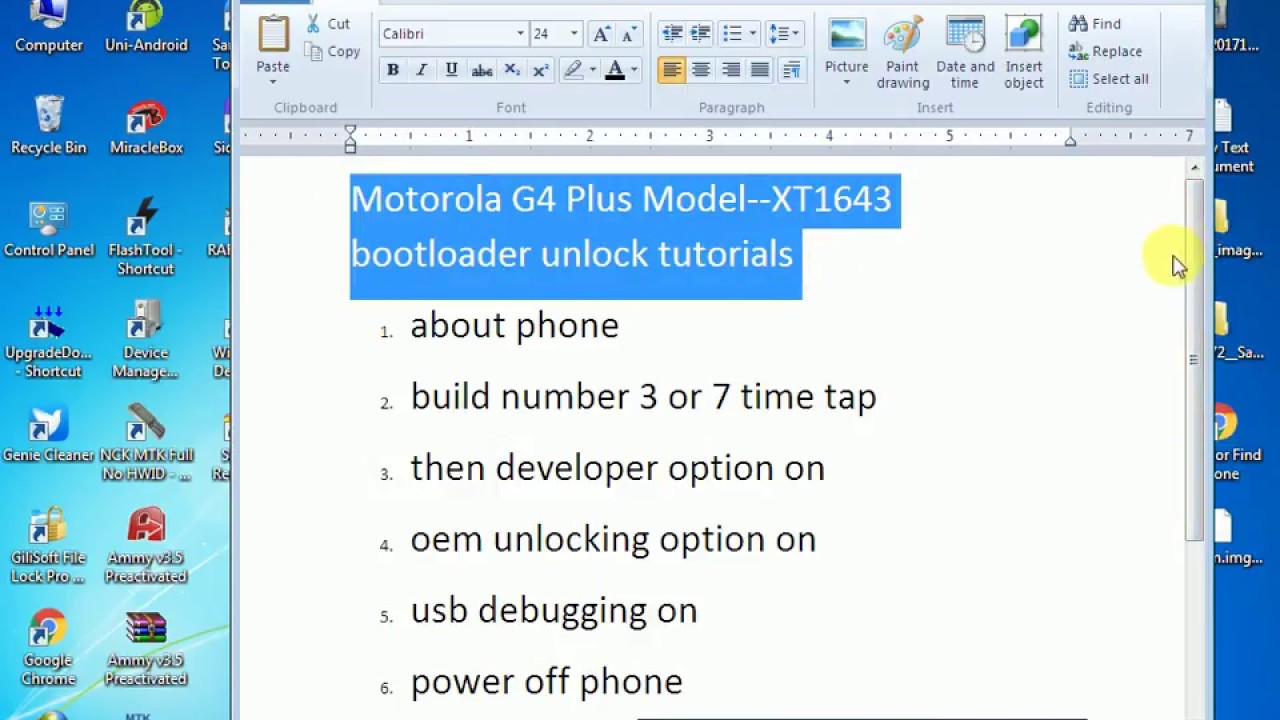Image resolution: width=1280 pixels, height=720 pixels.
Task: Expand highlight color dropdown arrow
Action: point(592,70)
